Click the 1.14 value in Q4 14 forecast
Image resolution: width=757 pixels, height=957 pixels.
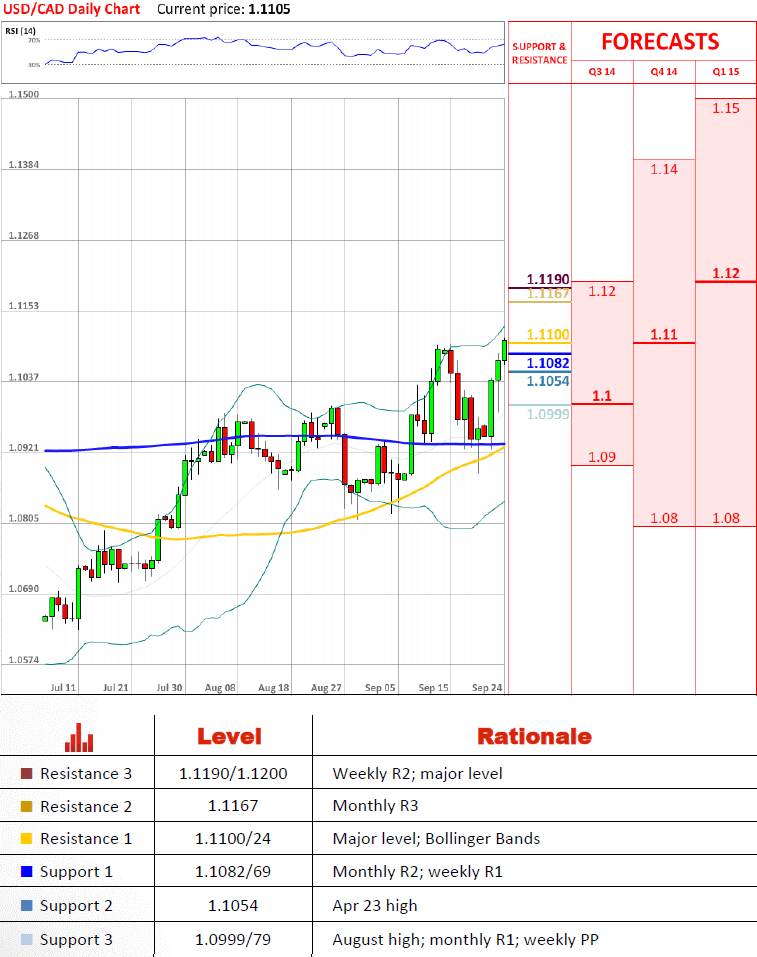pos(664,169)
